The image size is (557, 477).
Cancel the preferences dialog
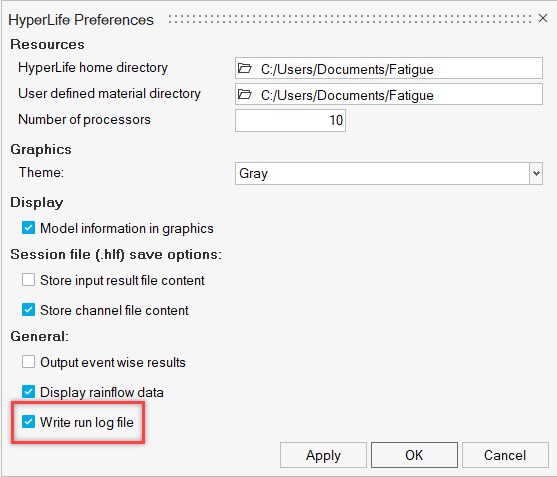tap(505, 455)
